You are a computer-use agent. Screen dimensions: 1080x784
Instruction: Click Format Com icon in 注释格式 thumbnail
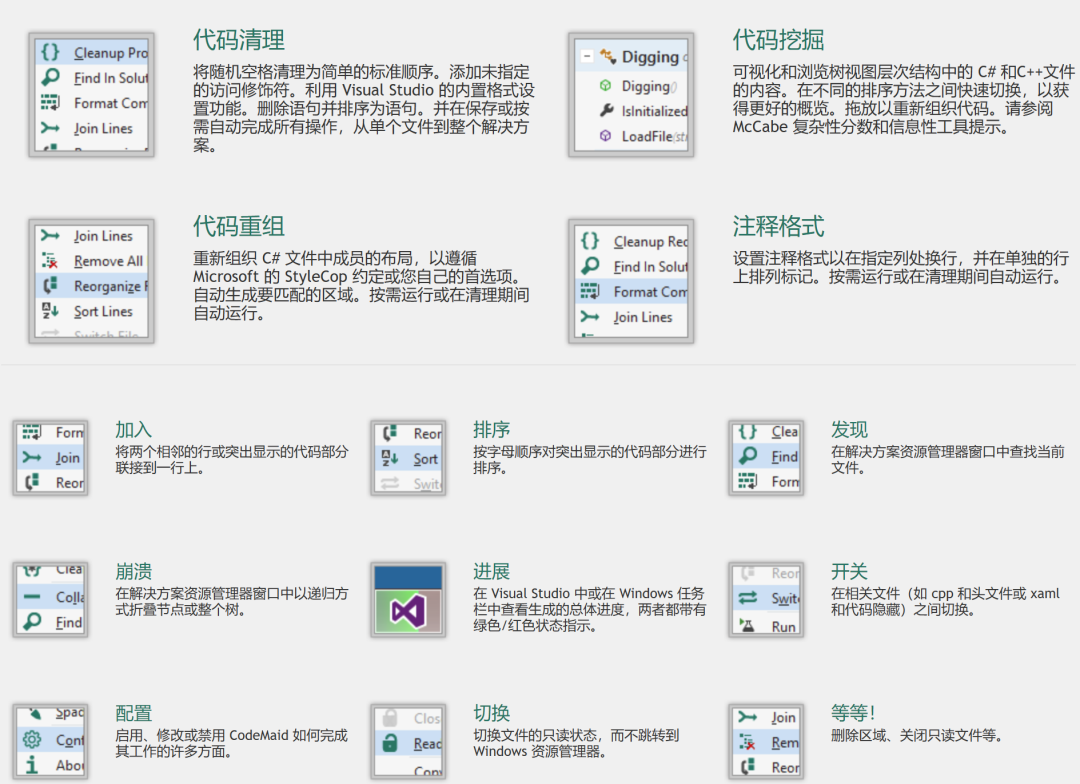590,291
